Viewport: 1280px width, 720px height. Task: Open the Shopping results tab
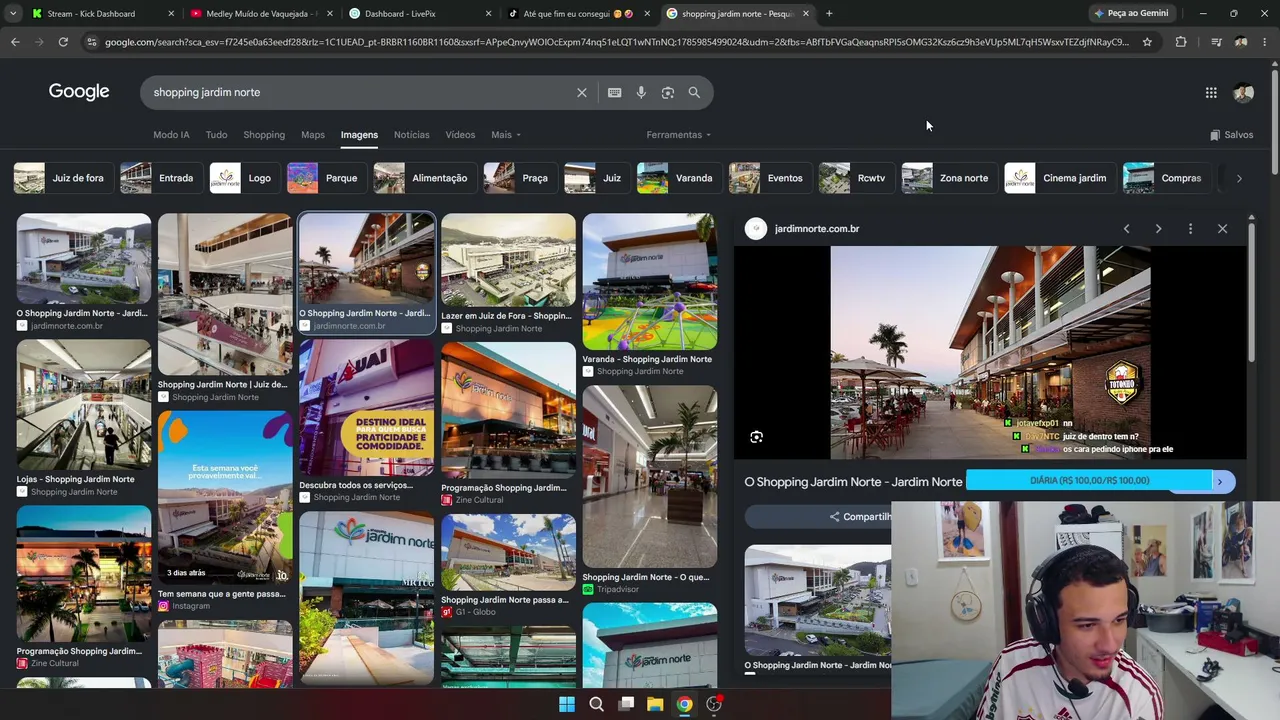(264, 135)
